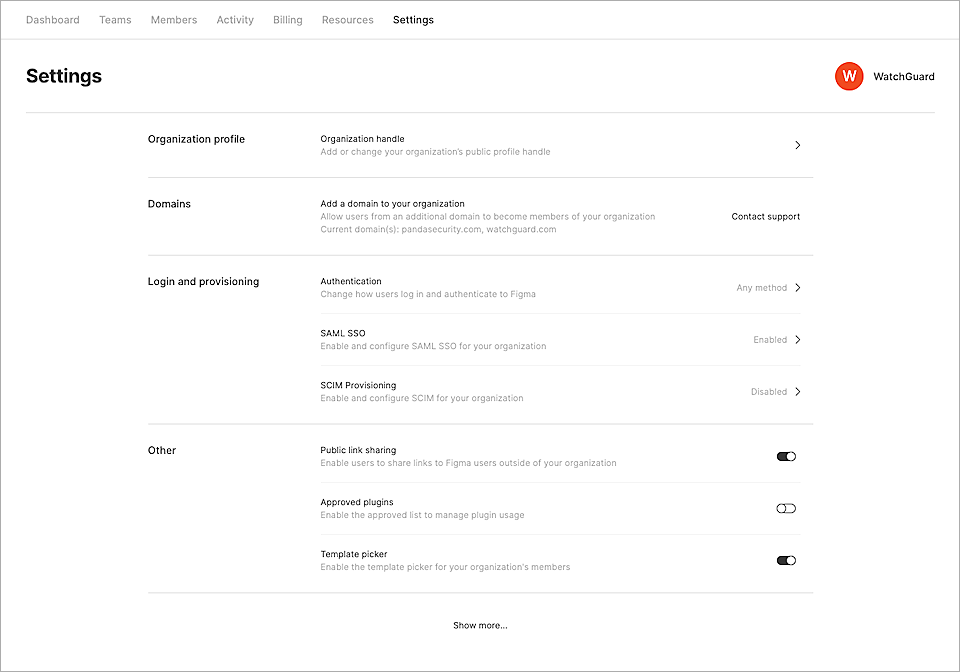Expand the Authentication settings row
960x672 pixels.
797,287
